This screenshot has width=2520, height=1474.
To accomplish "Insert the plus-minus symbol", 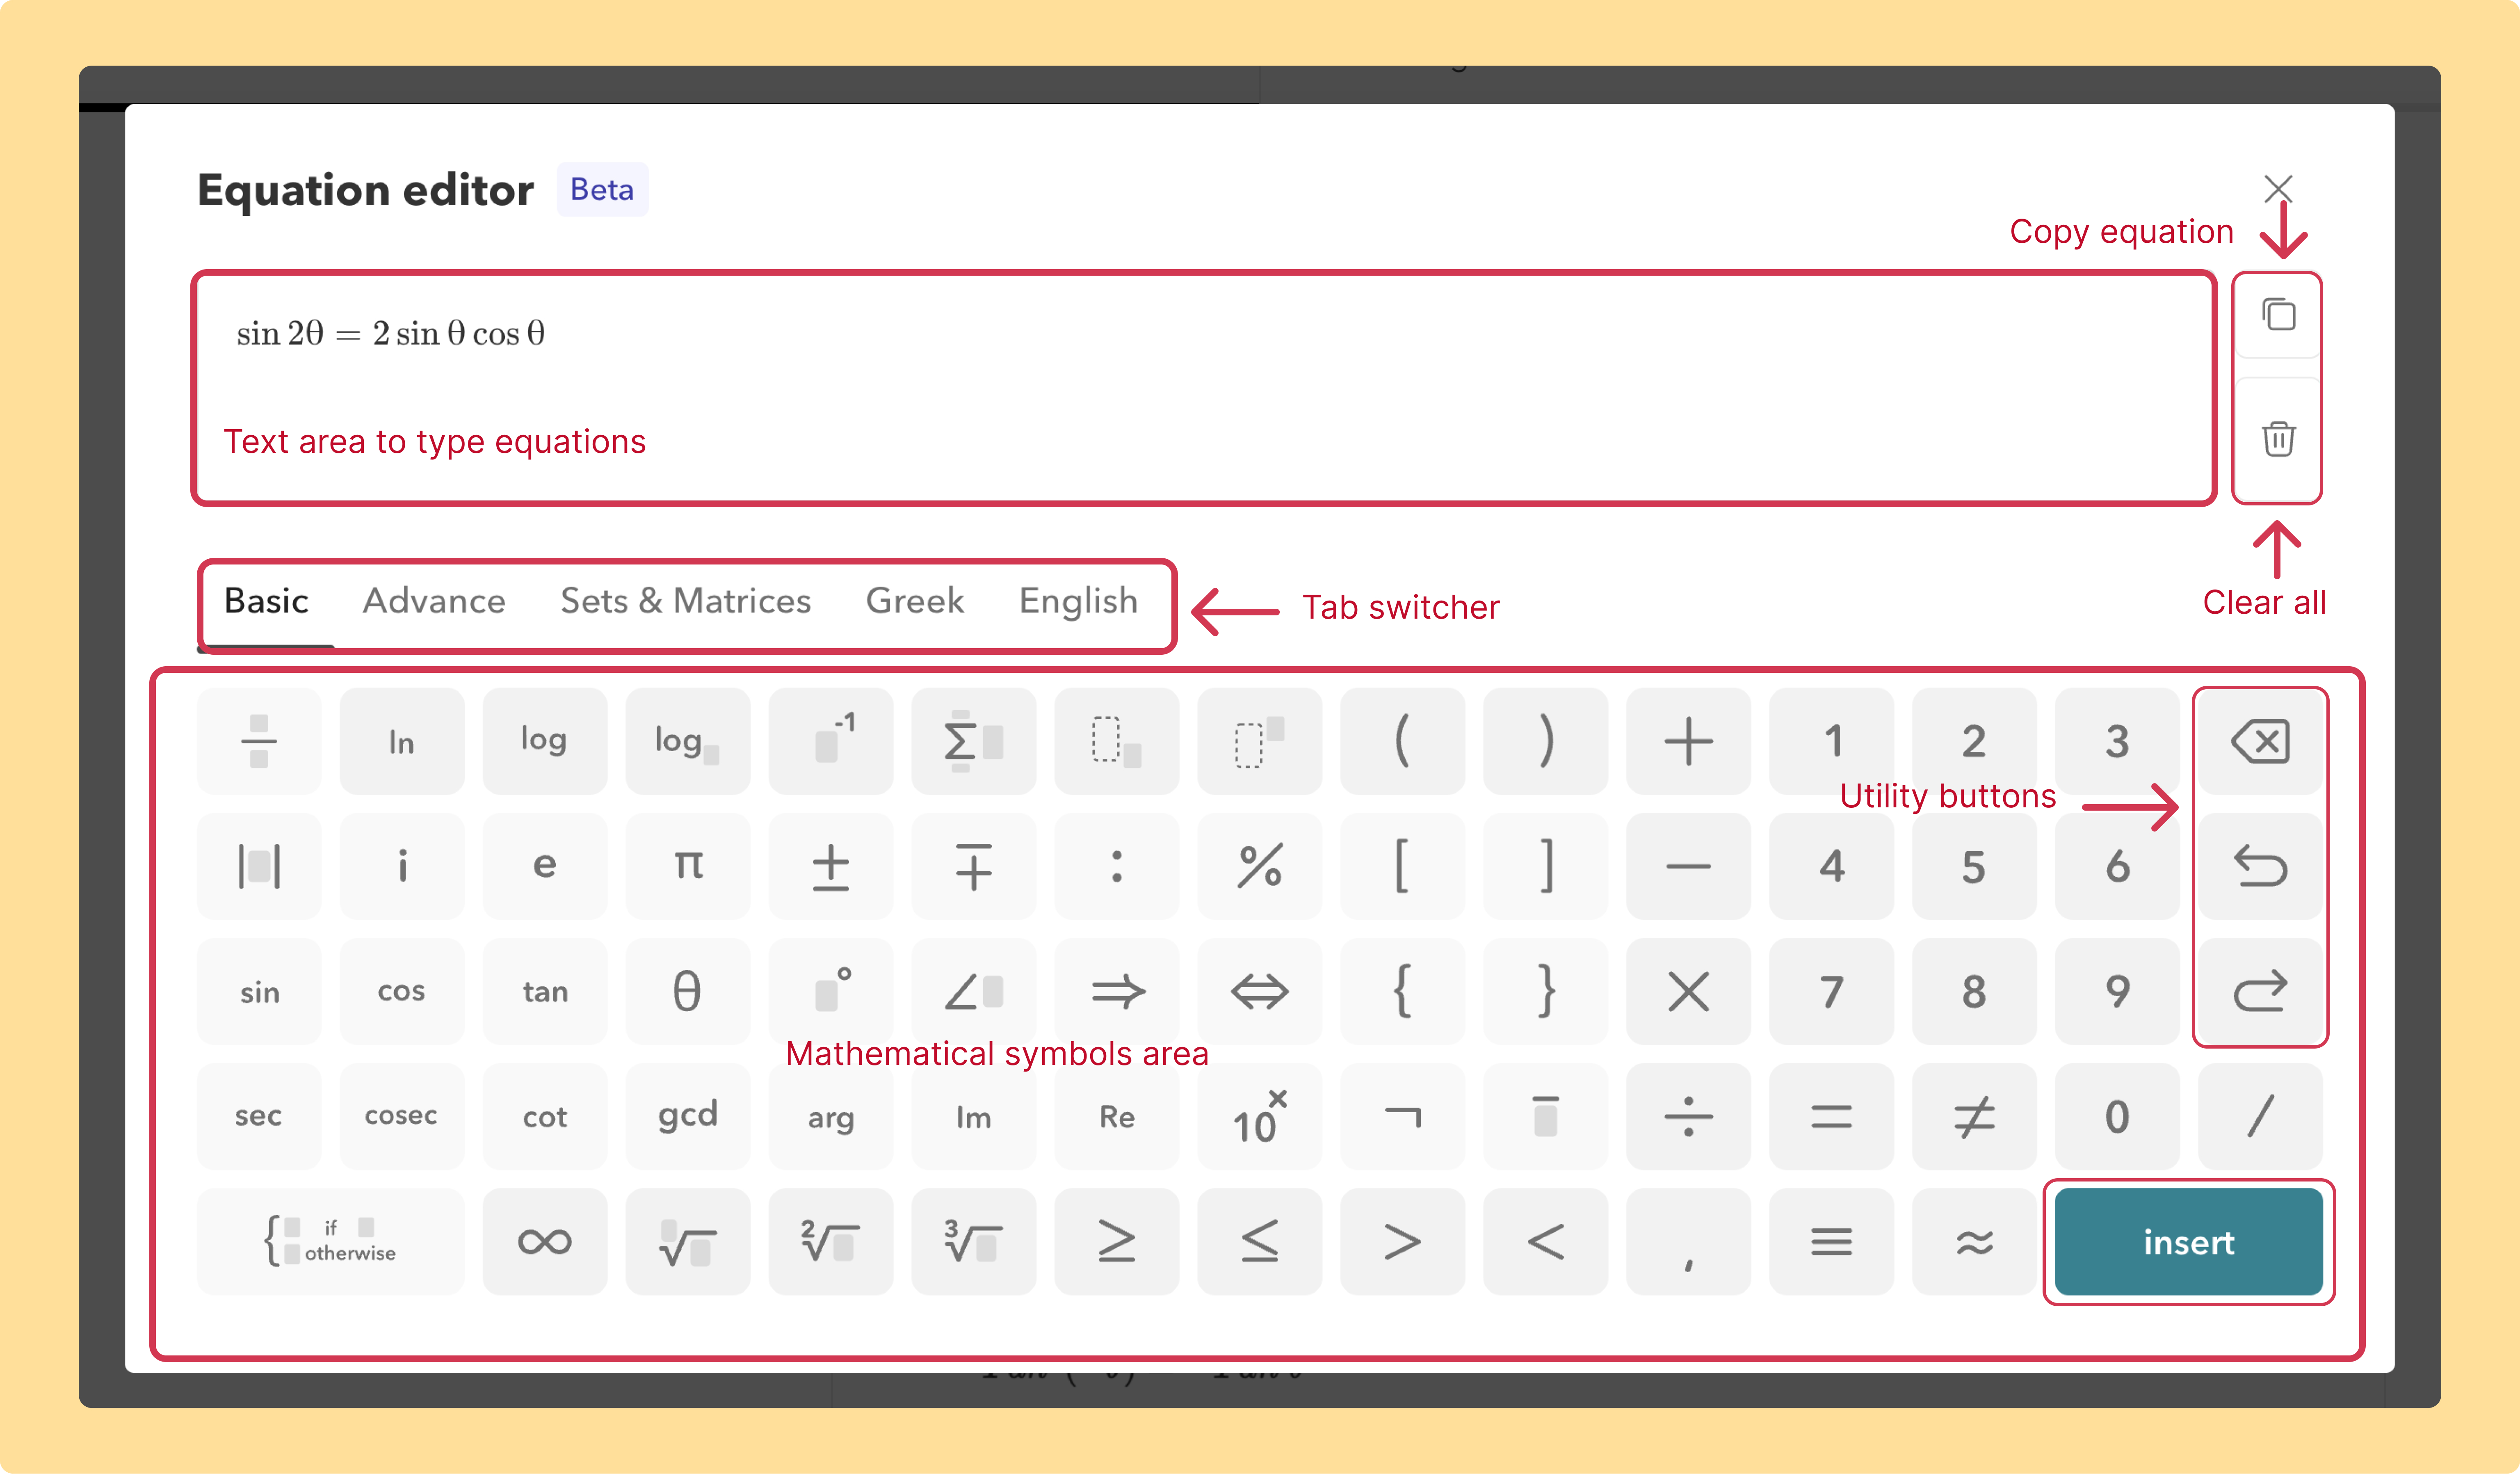I will (831, 866).
